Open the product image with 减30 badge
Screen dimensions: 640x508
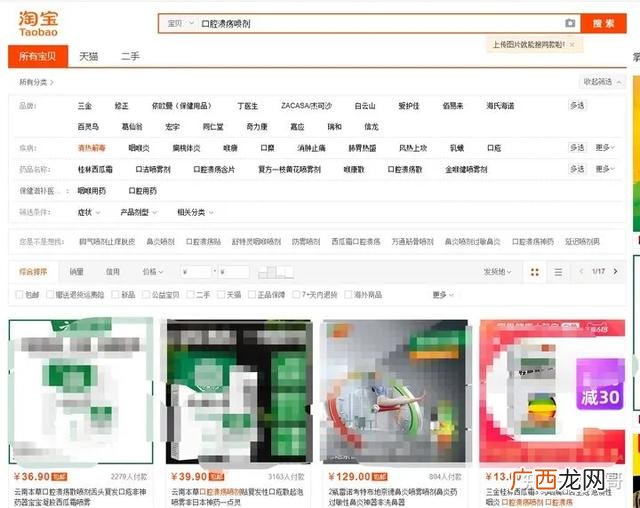click(552, 392)
